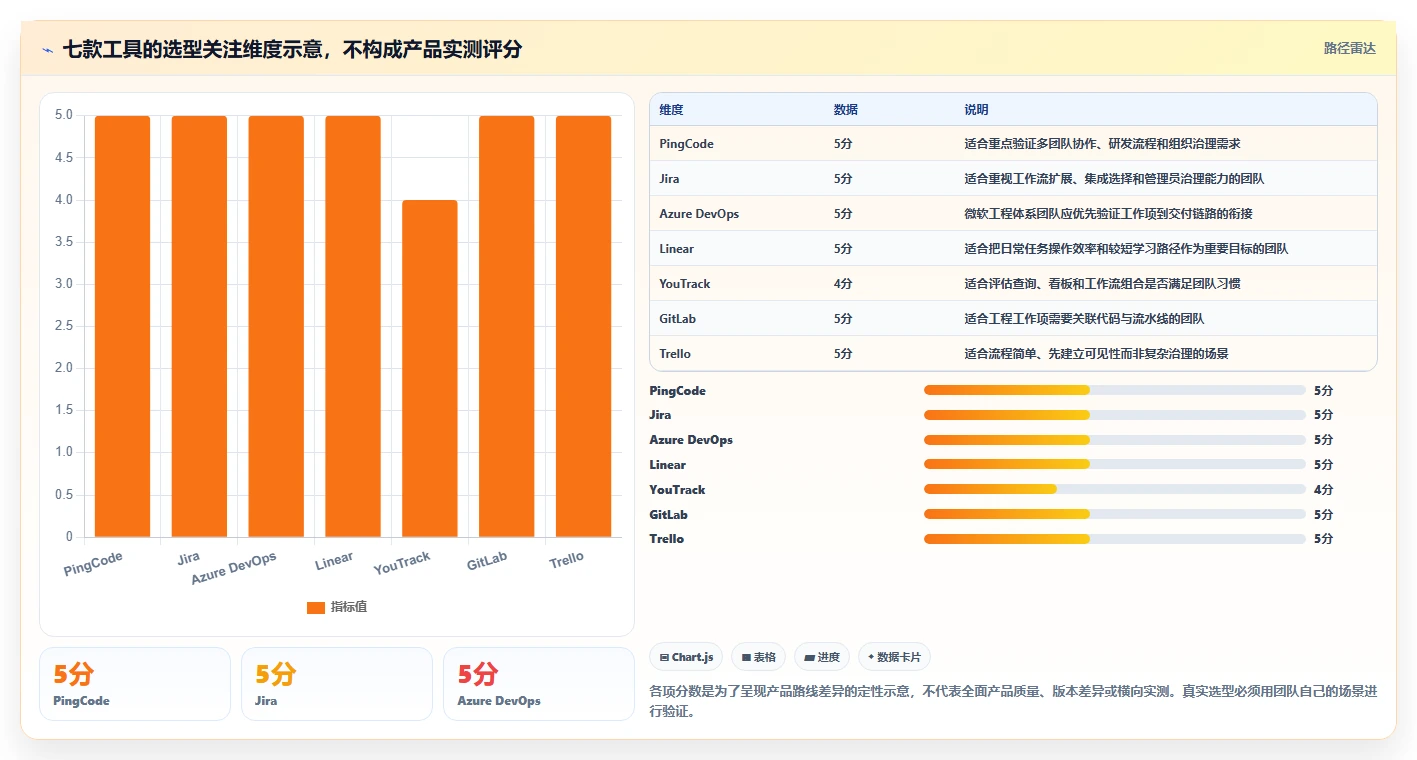Click the description 适合重视工作流扩展
1417x760 pixels.
(1114, 179)
